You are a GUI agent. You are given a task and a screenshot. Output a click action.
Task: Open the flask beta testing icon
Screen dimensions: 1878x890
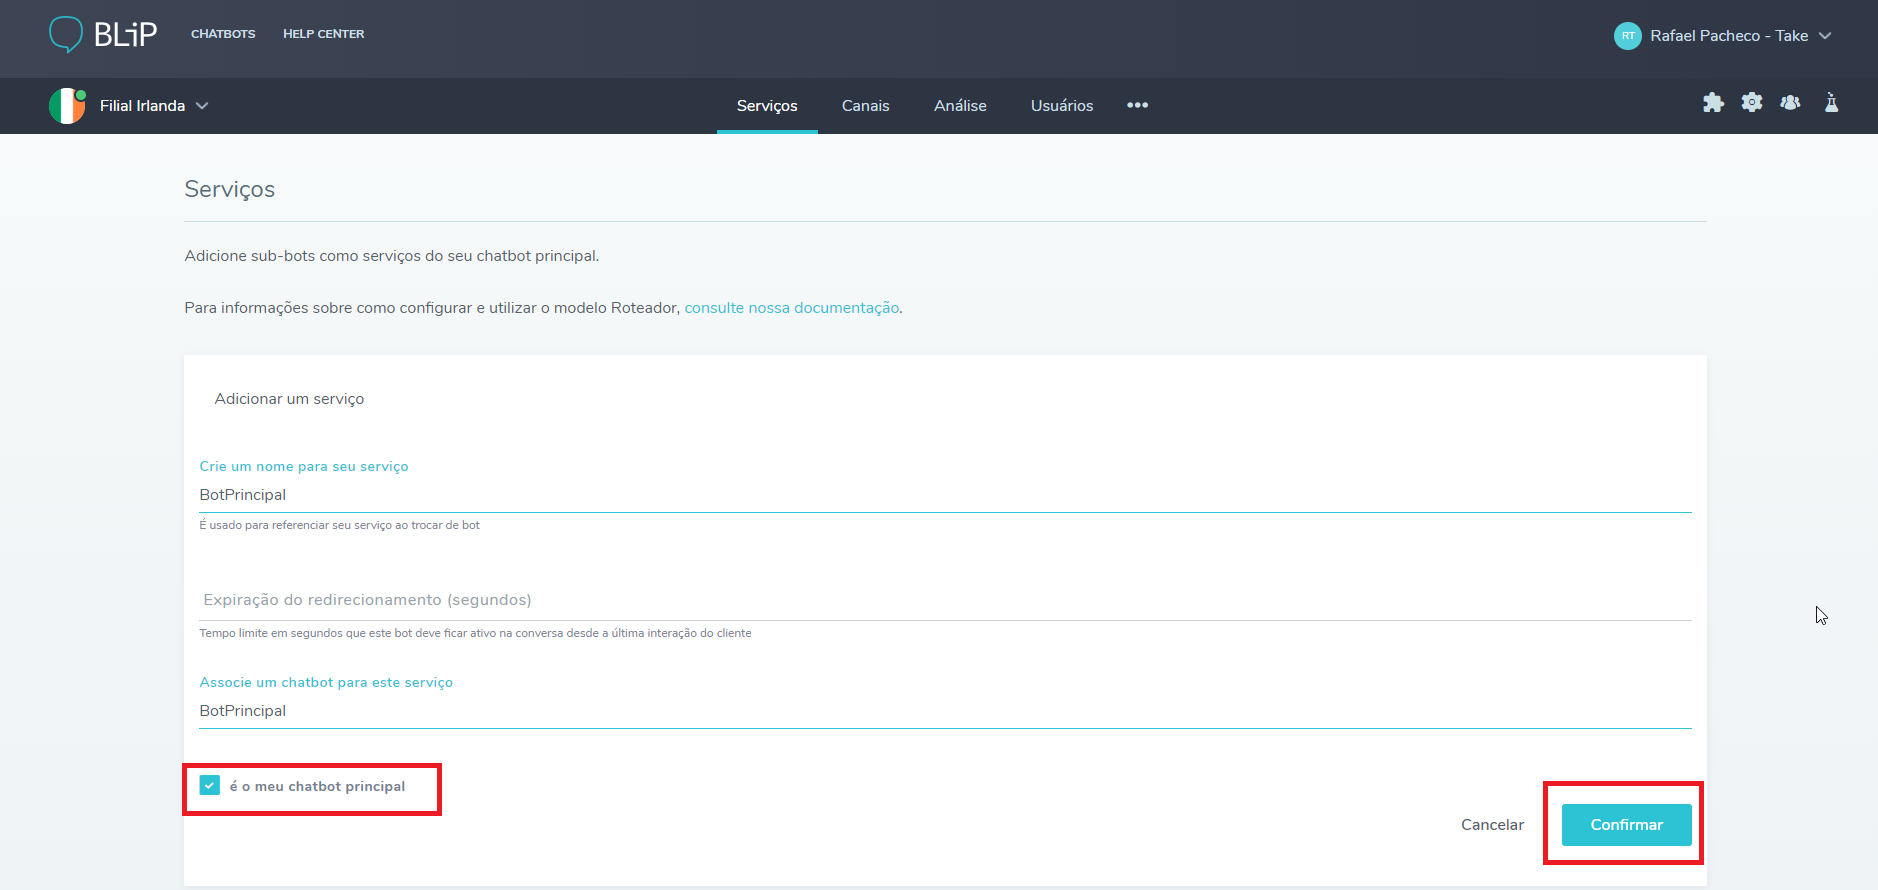point(1831,103)
